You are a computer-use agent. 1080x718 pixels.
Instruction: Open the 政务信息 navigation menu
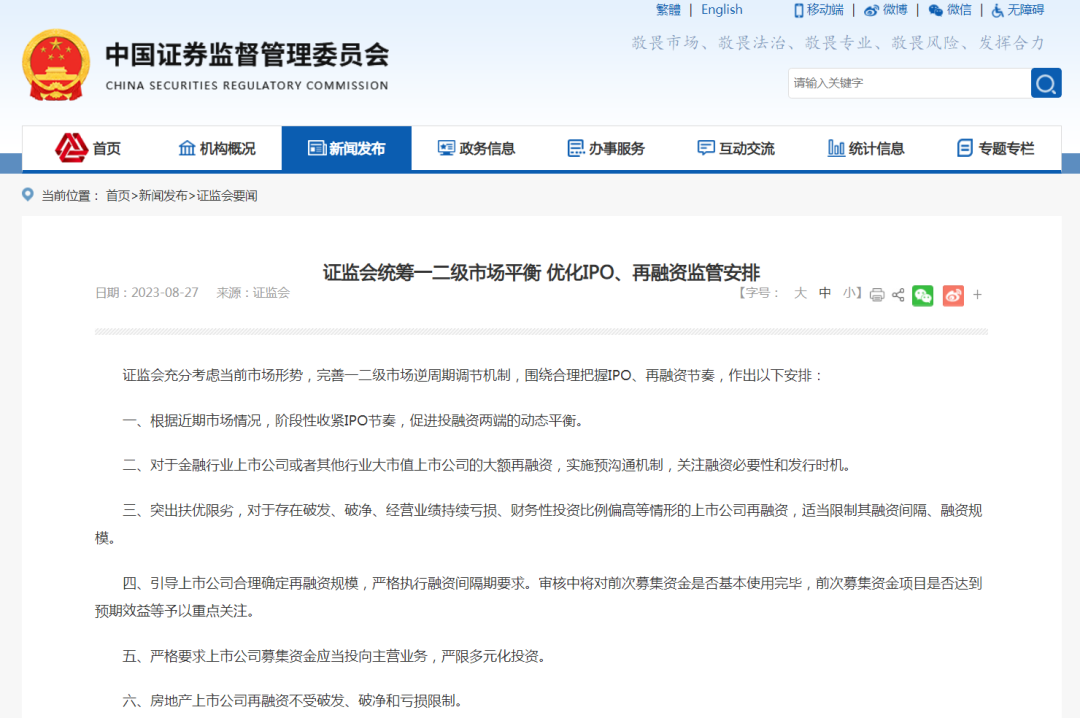(476, 148)
